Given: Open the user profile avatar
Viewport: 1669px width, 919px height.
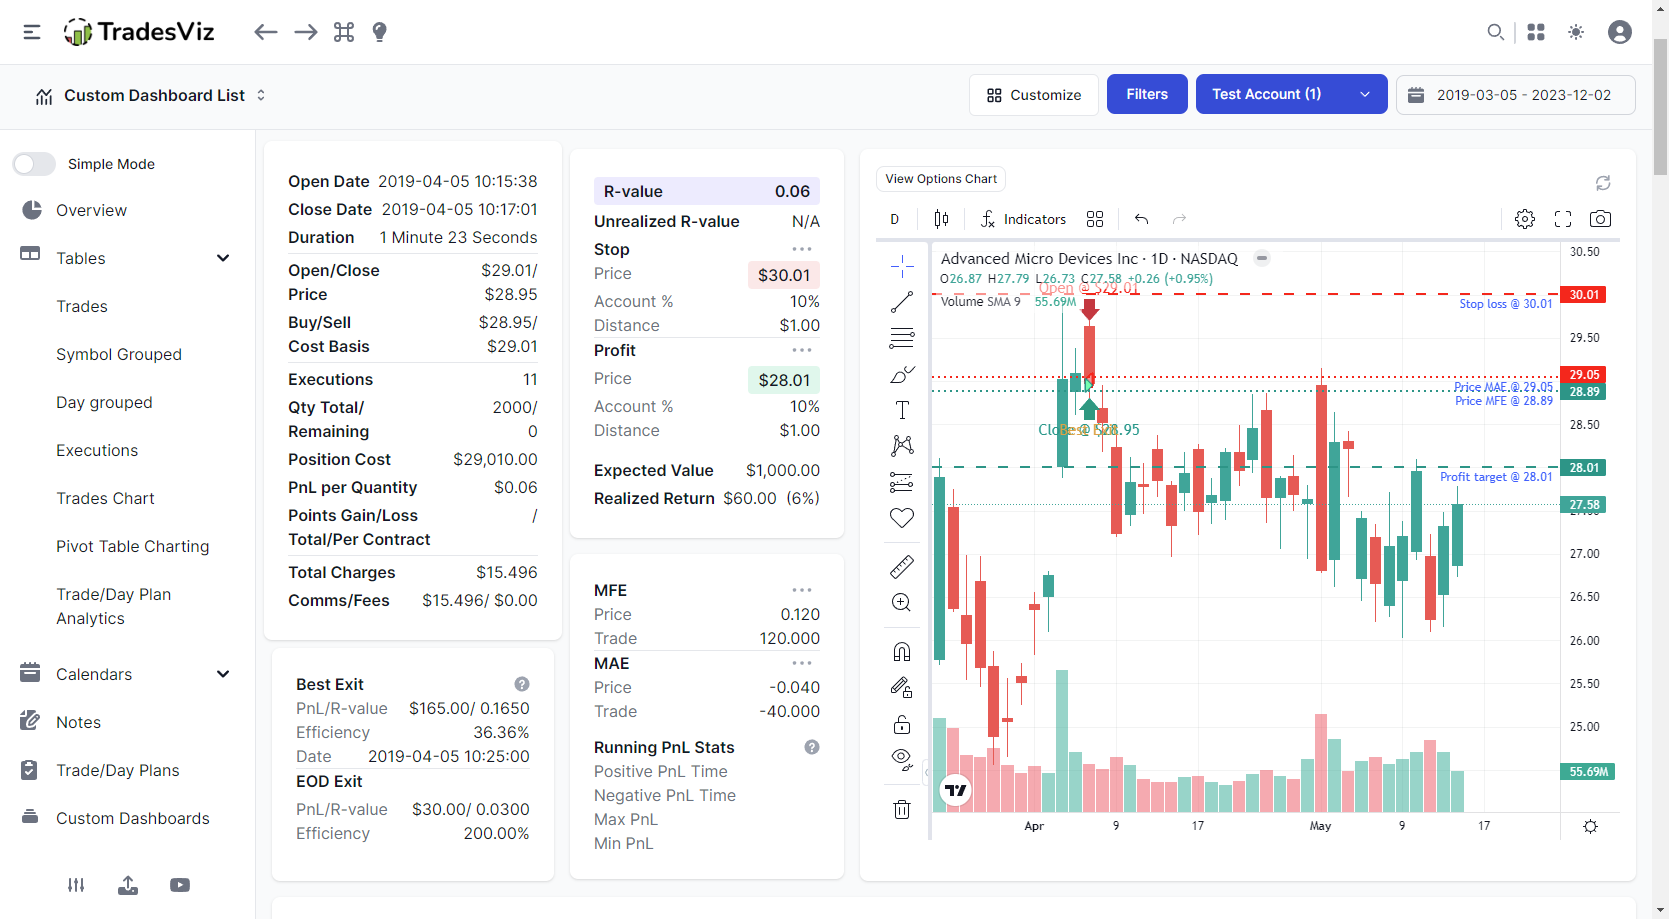Looking at the screenshot, I should pos(1620,32).
